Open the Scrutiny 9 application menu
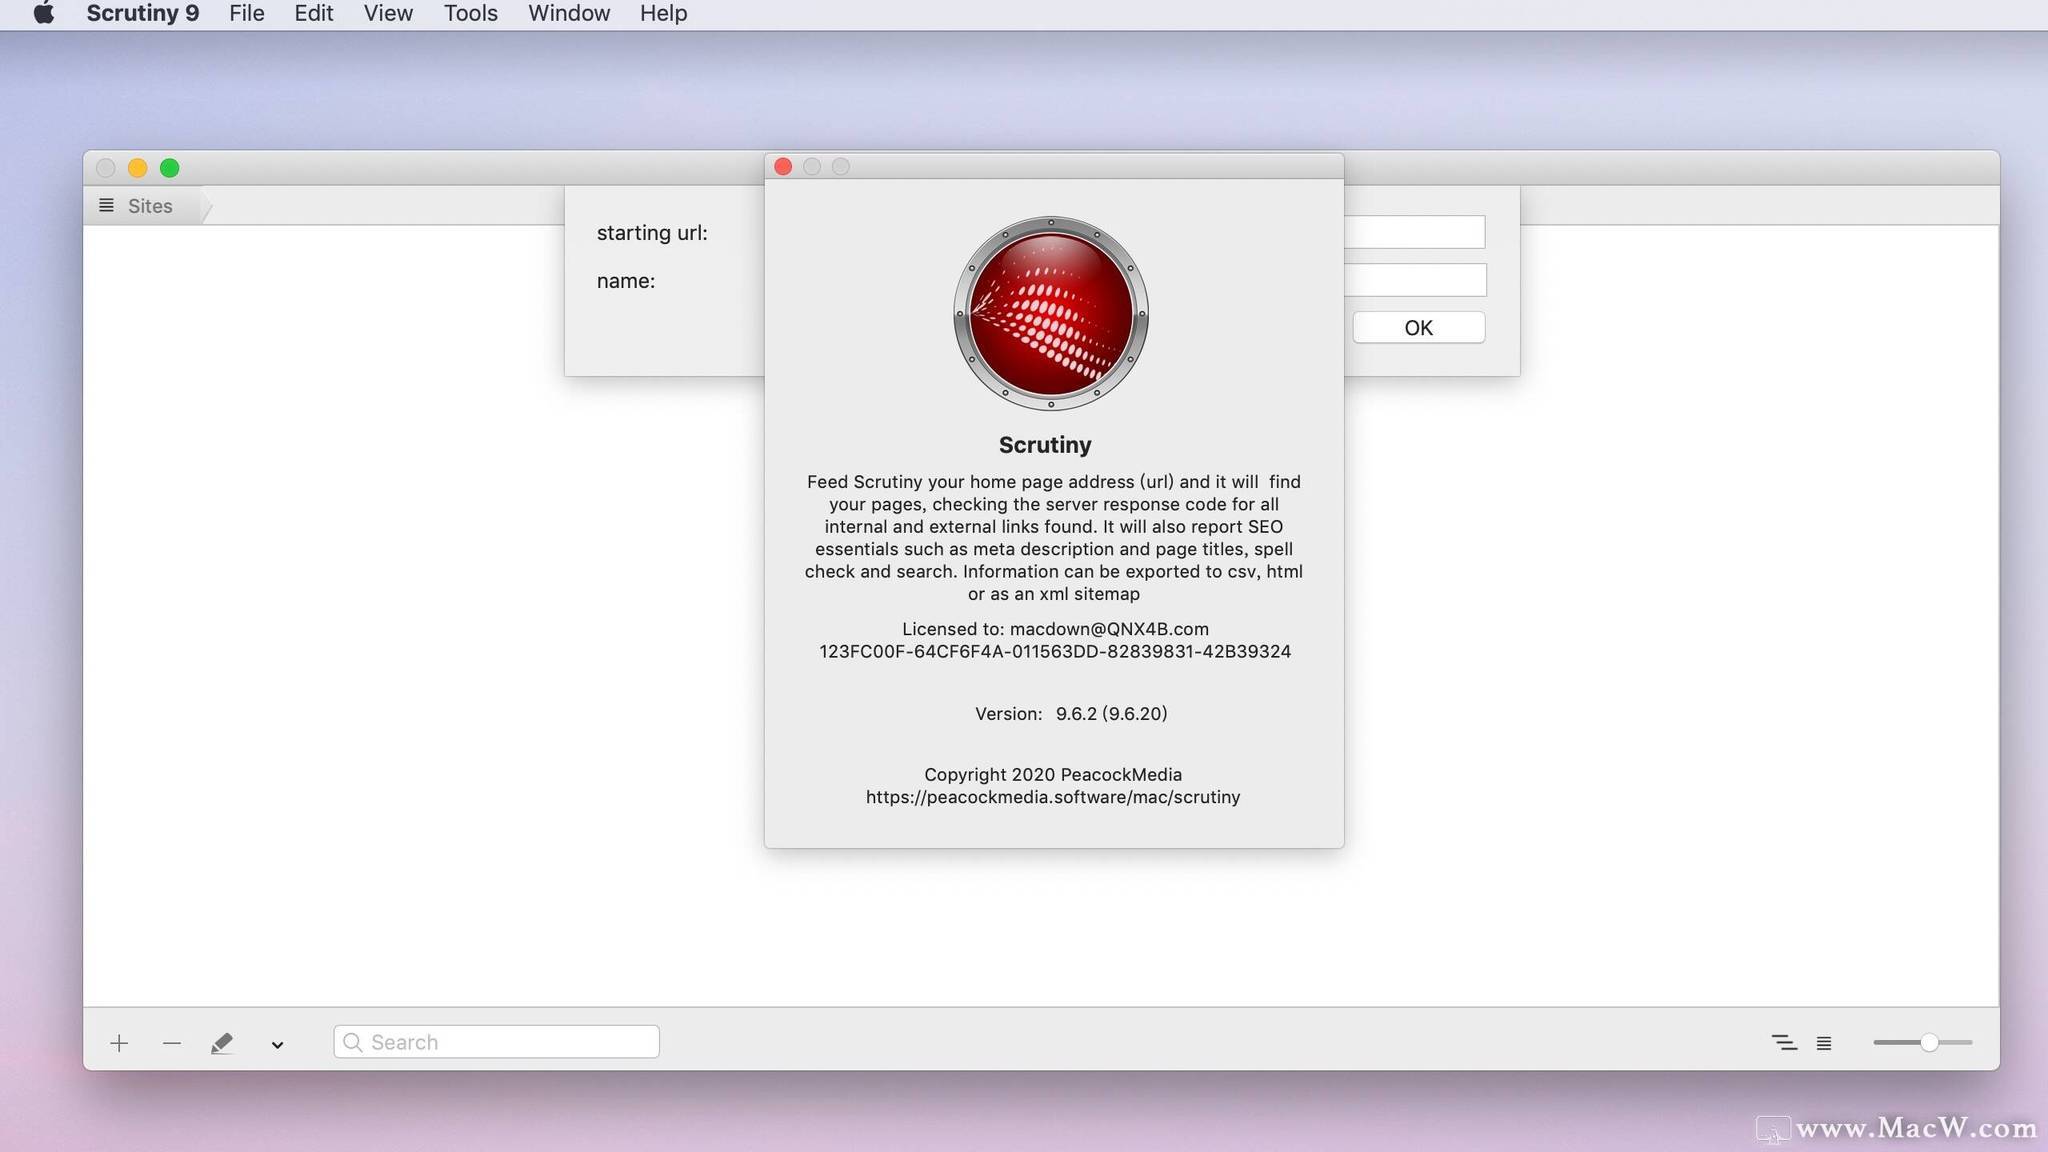The height and width of the screenshot is (1152, 2048). click(142, 14)
